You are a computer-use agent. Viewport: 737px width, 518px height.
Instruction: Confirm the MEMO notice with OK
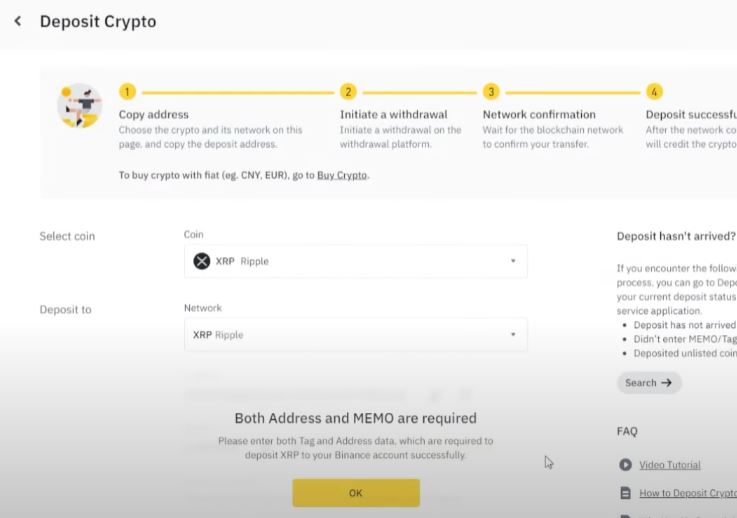(x=356, y=493)
